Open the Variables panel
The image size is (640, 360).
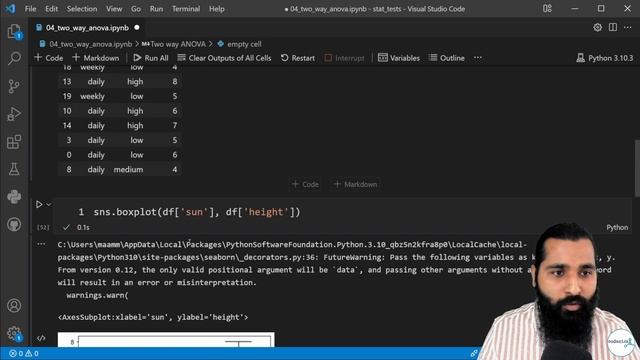(x=399, y=58)
